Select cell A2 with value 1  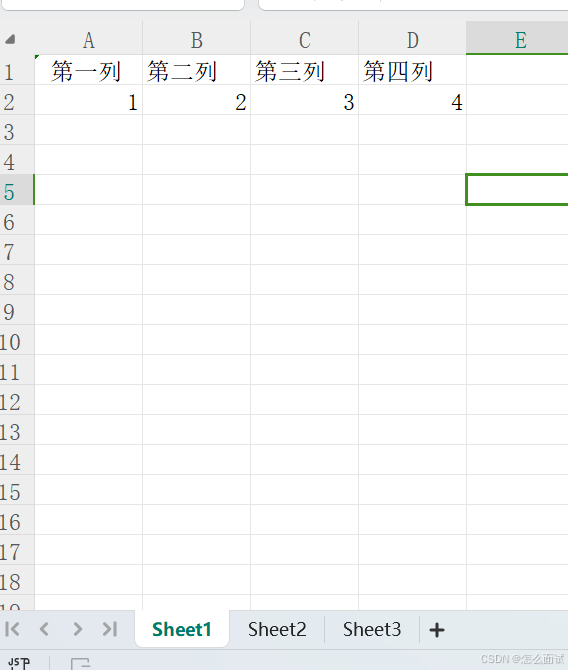coord(88,100)
